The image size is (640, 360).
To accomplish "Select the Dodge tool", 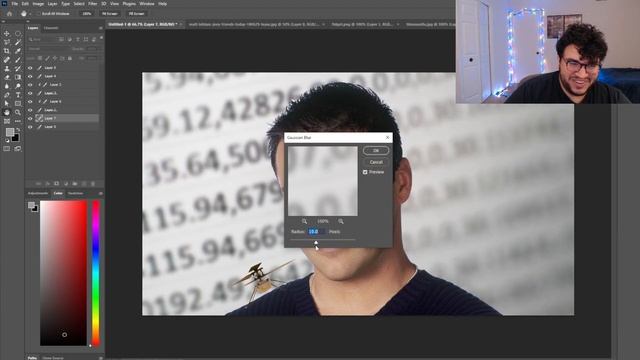I will coord(18,86).
